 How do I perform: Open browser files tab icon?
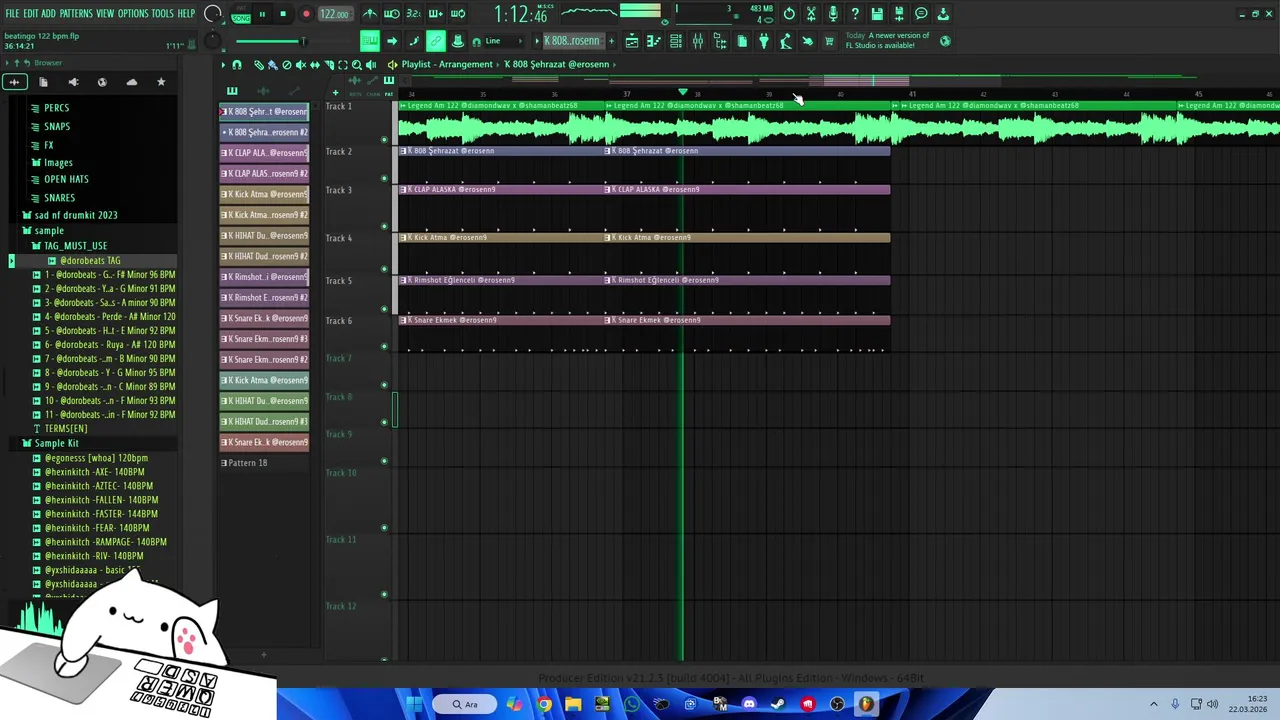click(43, 82)
